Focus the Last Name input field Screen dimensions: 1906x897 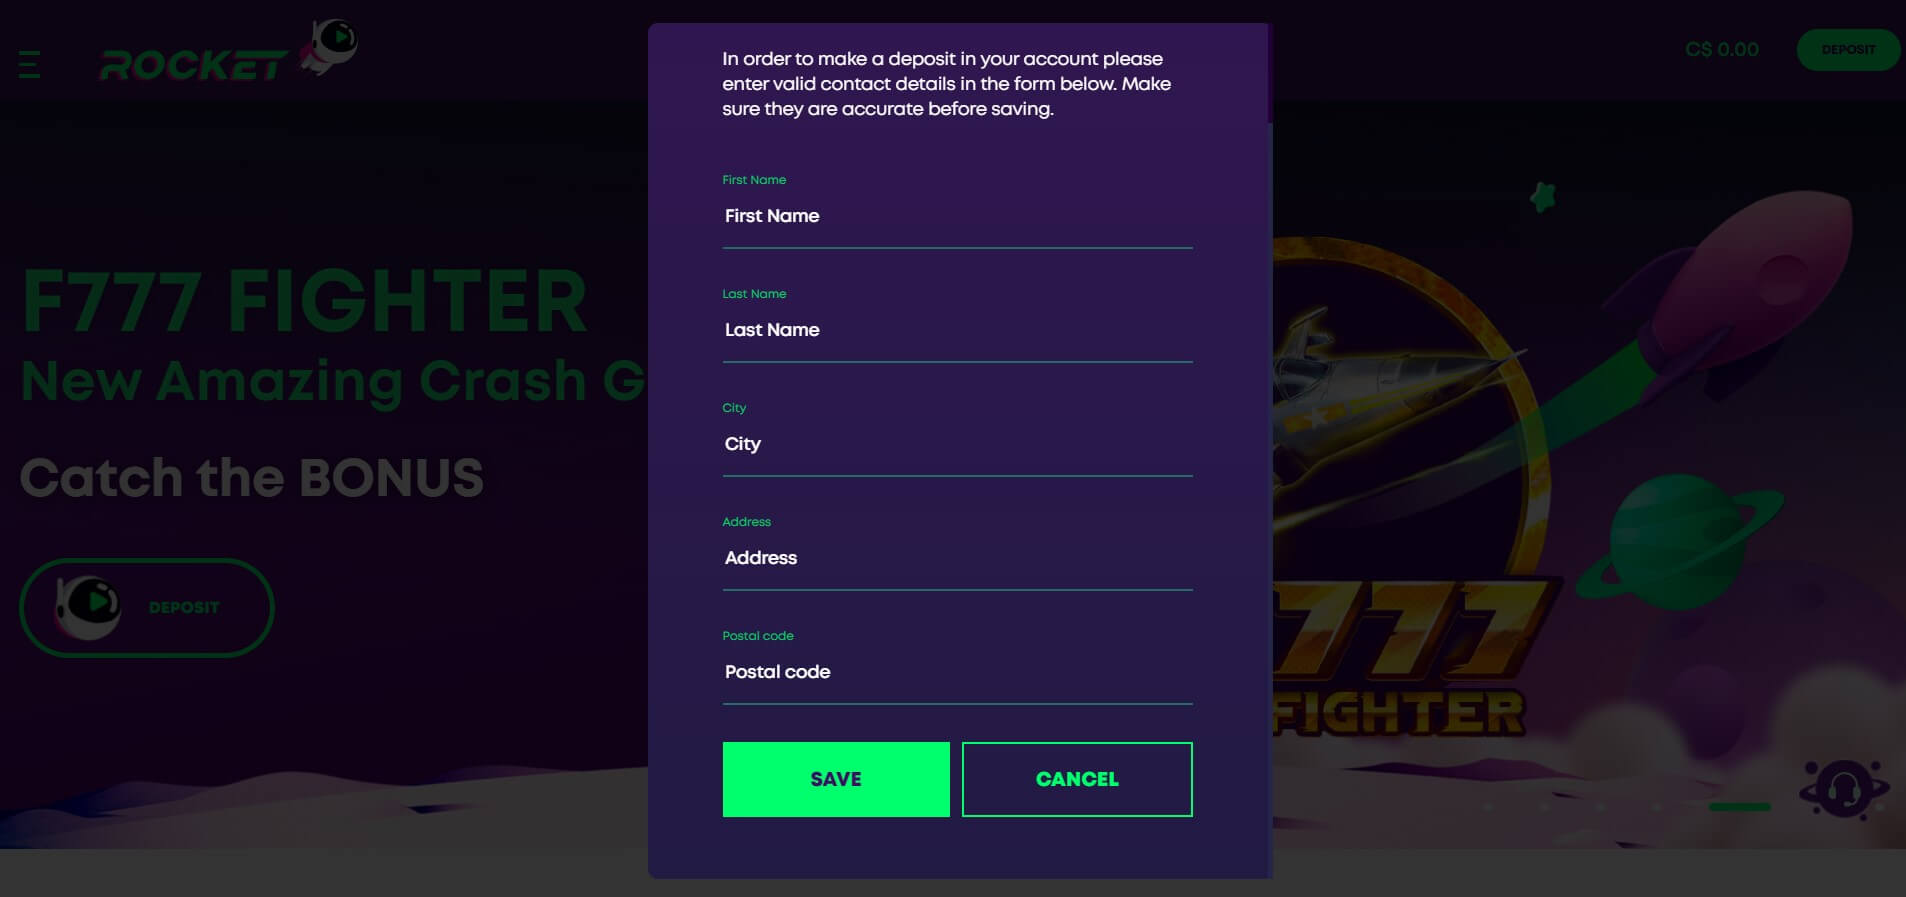click(957, 330)
